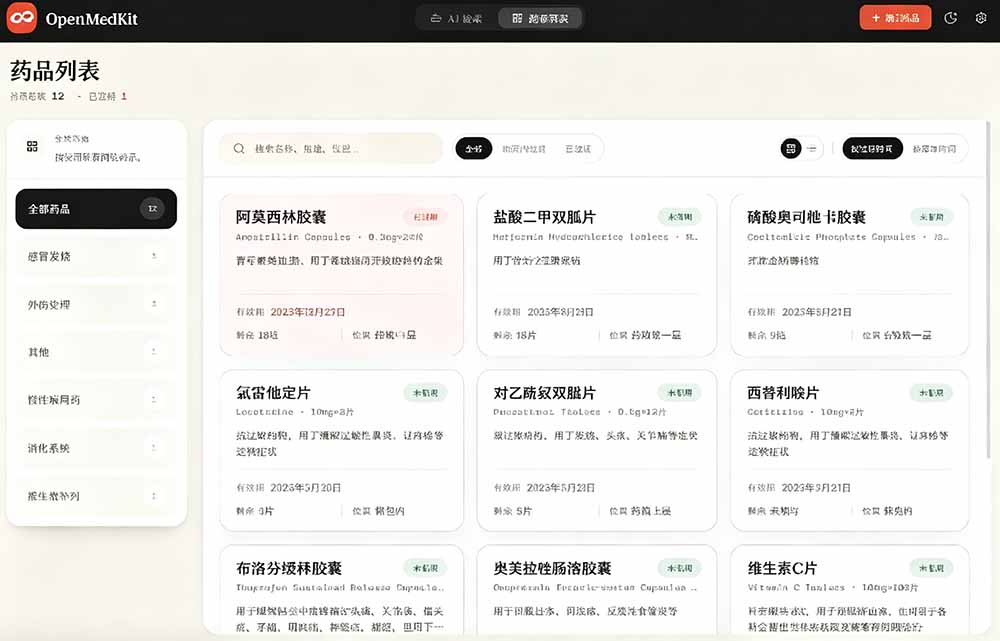Click the category grid icon in sidebar header

[32, 147]
